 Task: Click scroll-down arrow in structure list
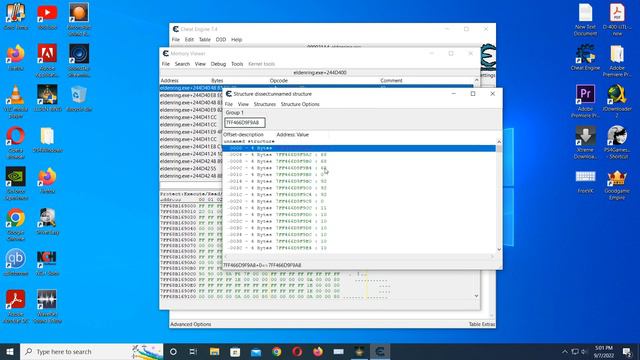pos(499,249)
